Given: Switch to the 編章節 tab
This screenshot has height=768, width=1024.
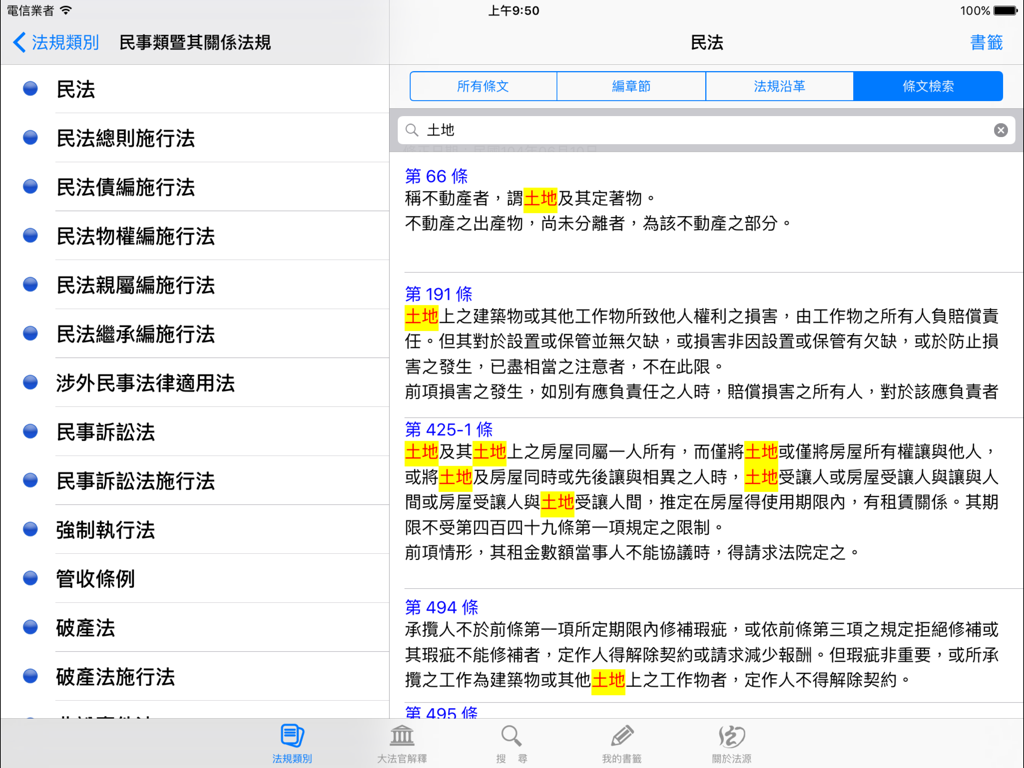Looking at the screenshot, I should coord(631,86).
